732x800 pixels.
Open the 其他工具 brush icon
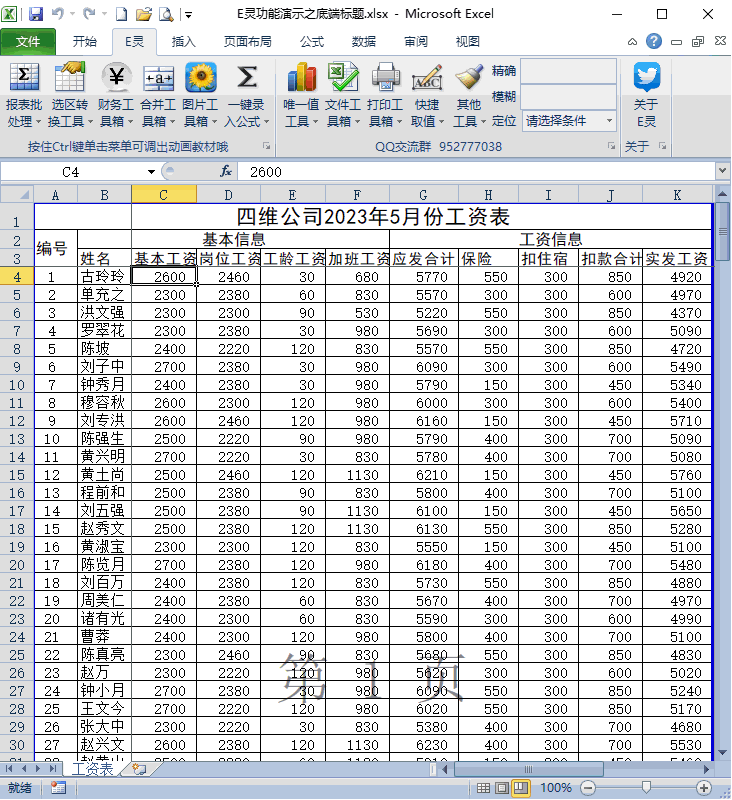[x=469, y=78]
